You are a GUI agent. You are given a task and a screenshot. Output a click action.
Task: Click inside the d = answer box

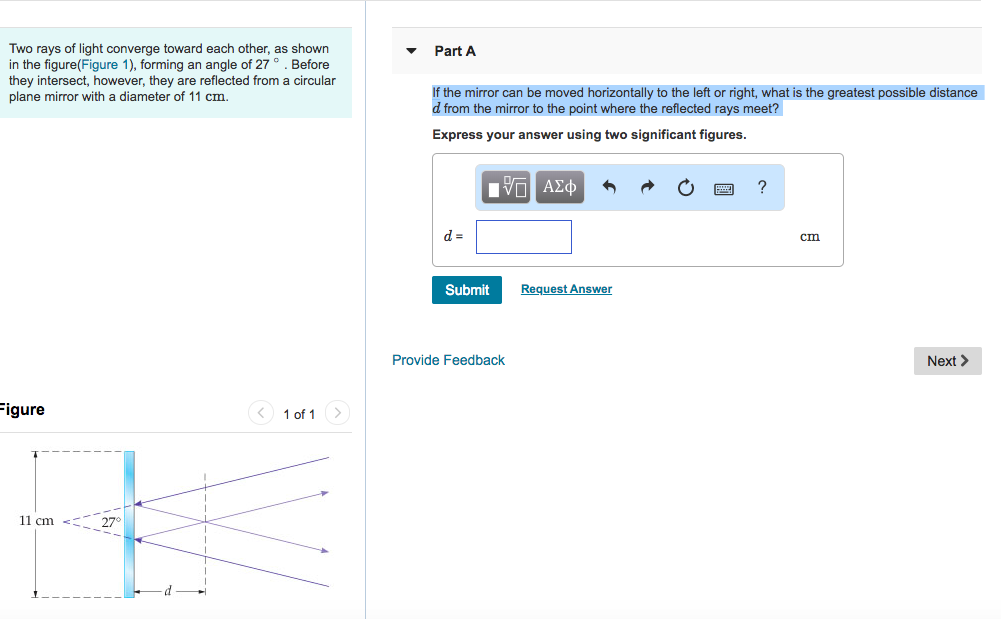pyautogui.click(x=523, y=236)
